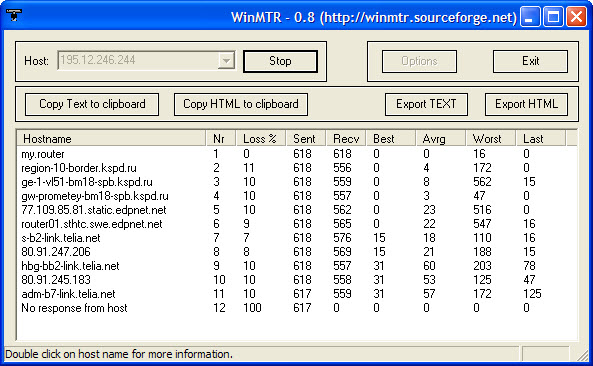Sort by the Last column header
The image size is (593, 366).
541,139
